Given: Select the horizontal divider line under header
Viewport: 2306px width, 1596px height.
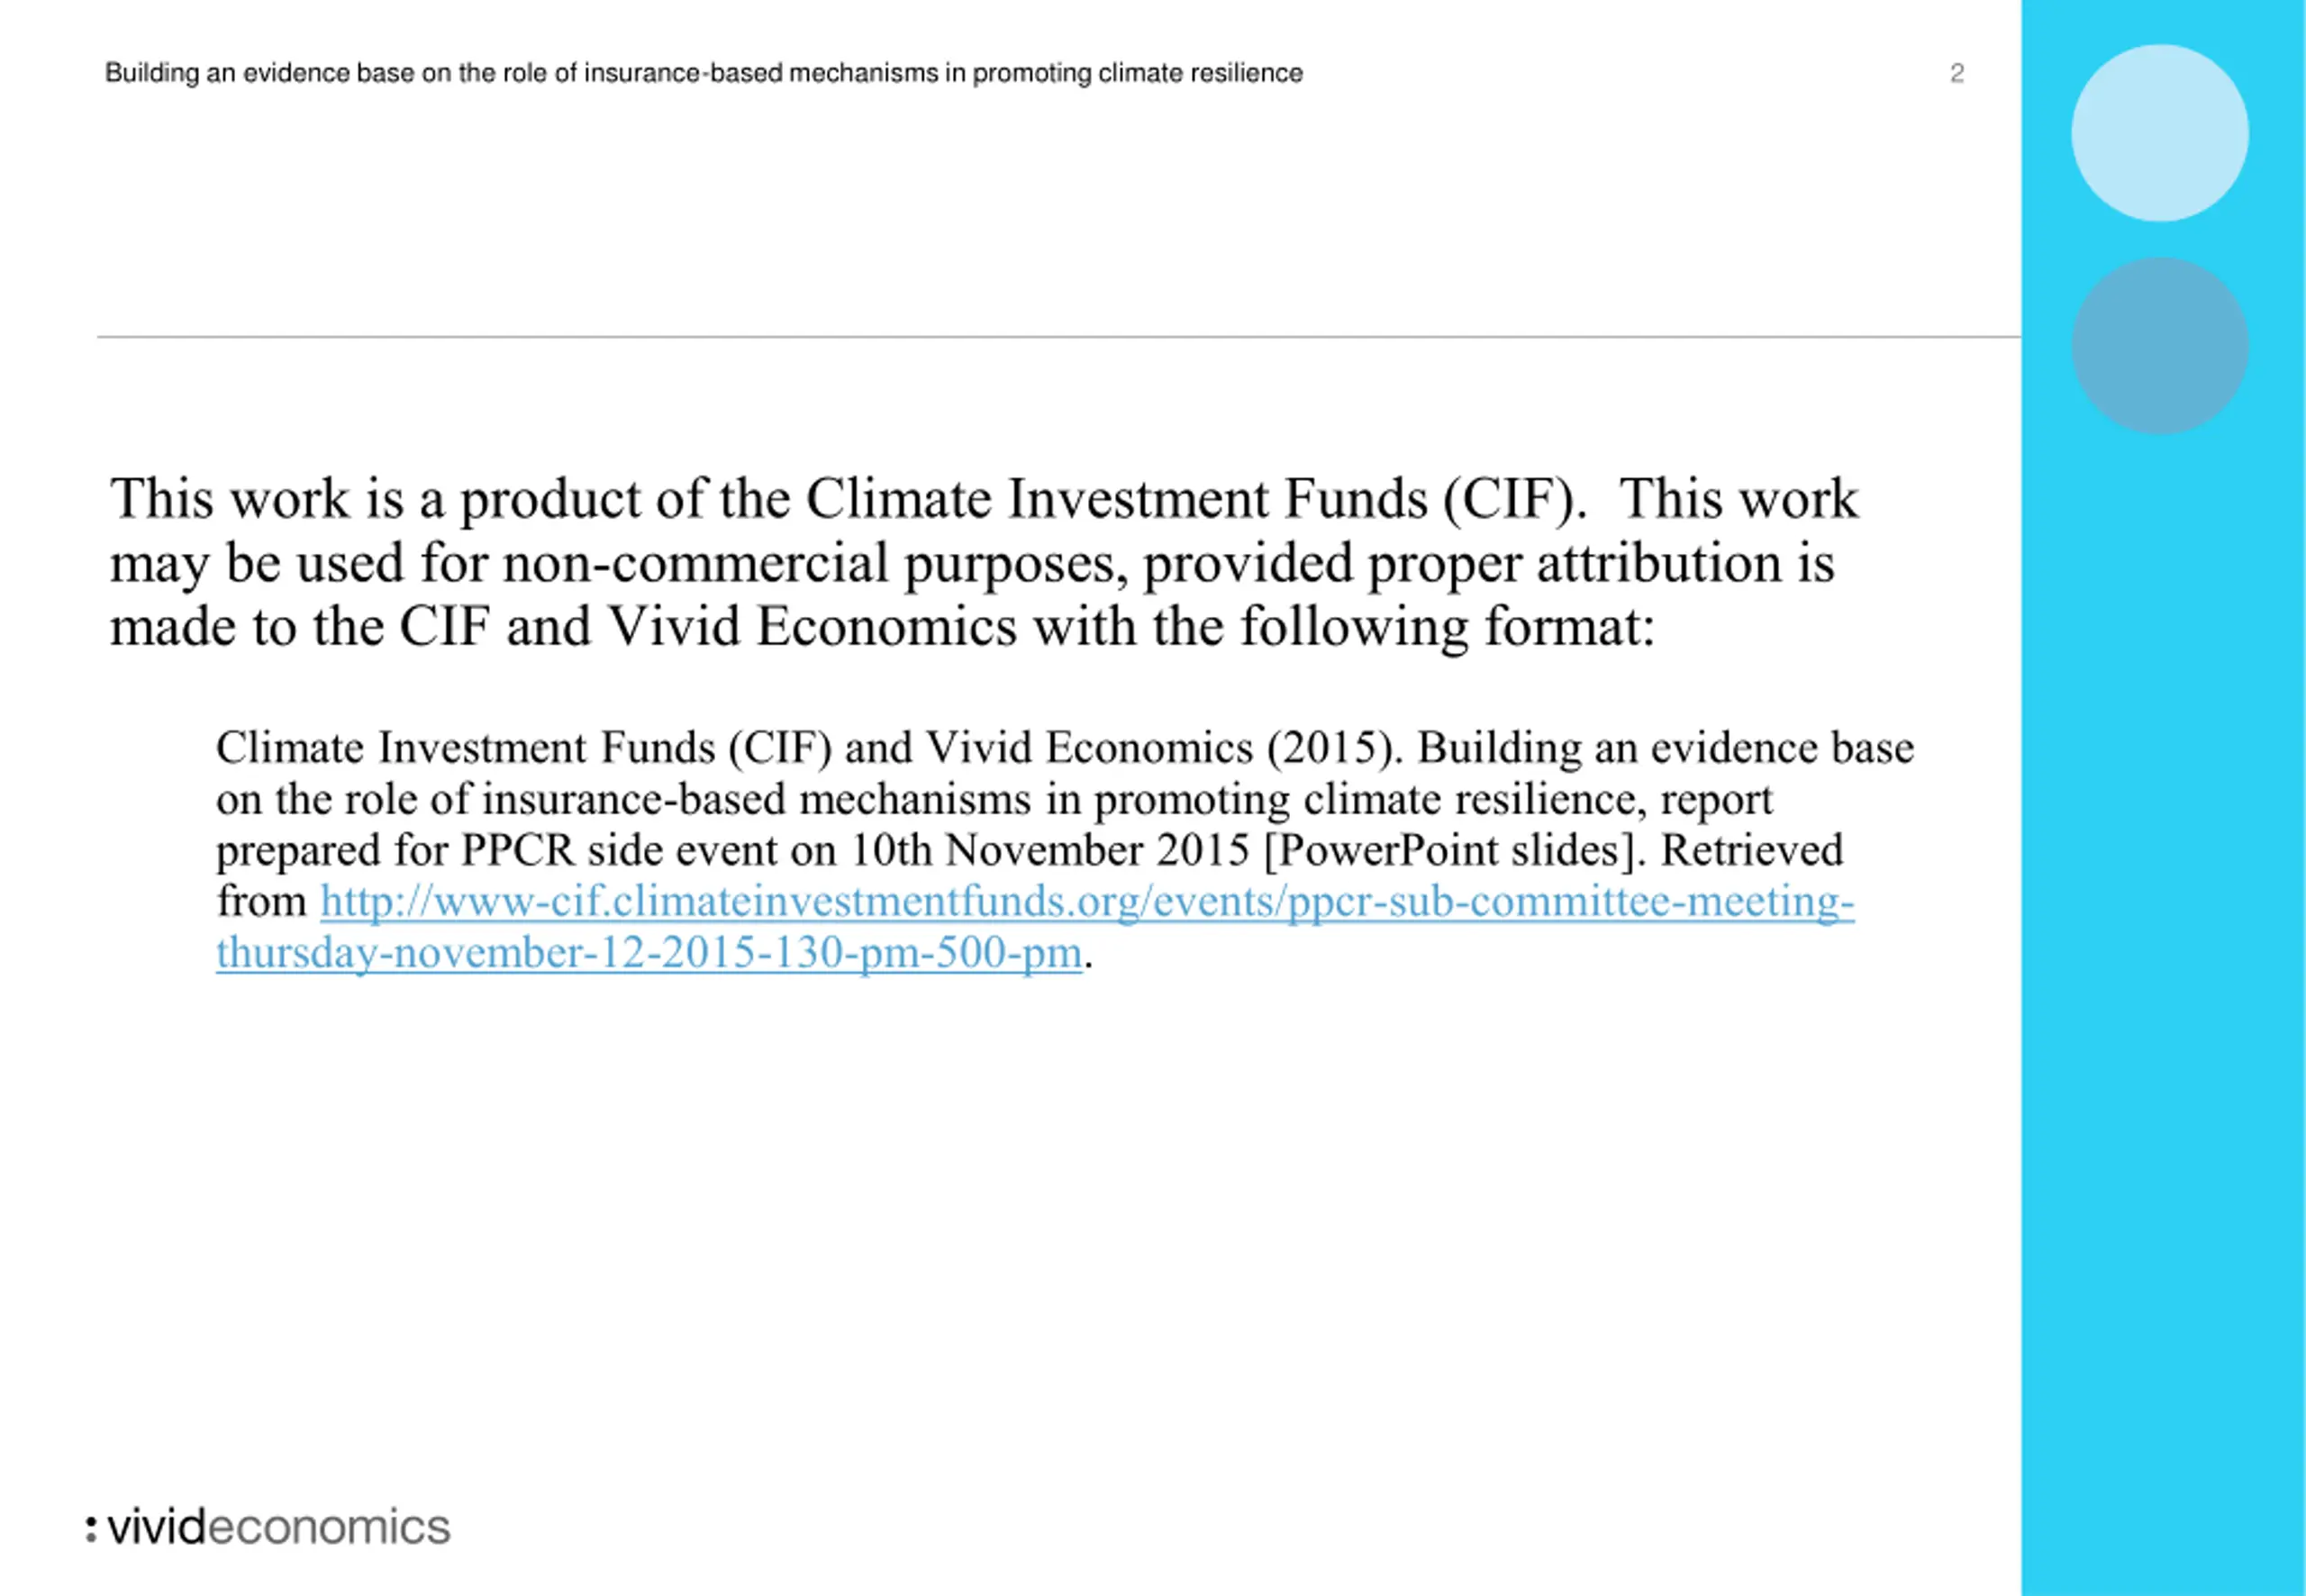Looking at the screenshot, I should pos(1058,337).
